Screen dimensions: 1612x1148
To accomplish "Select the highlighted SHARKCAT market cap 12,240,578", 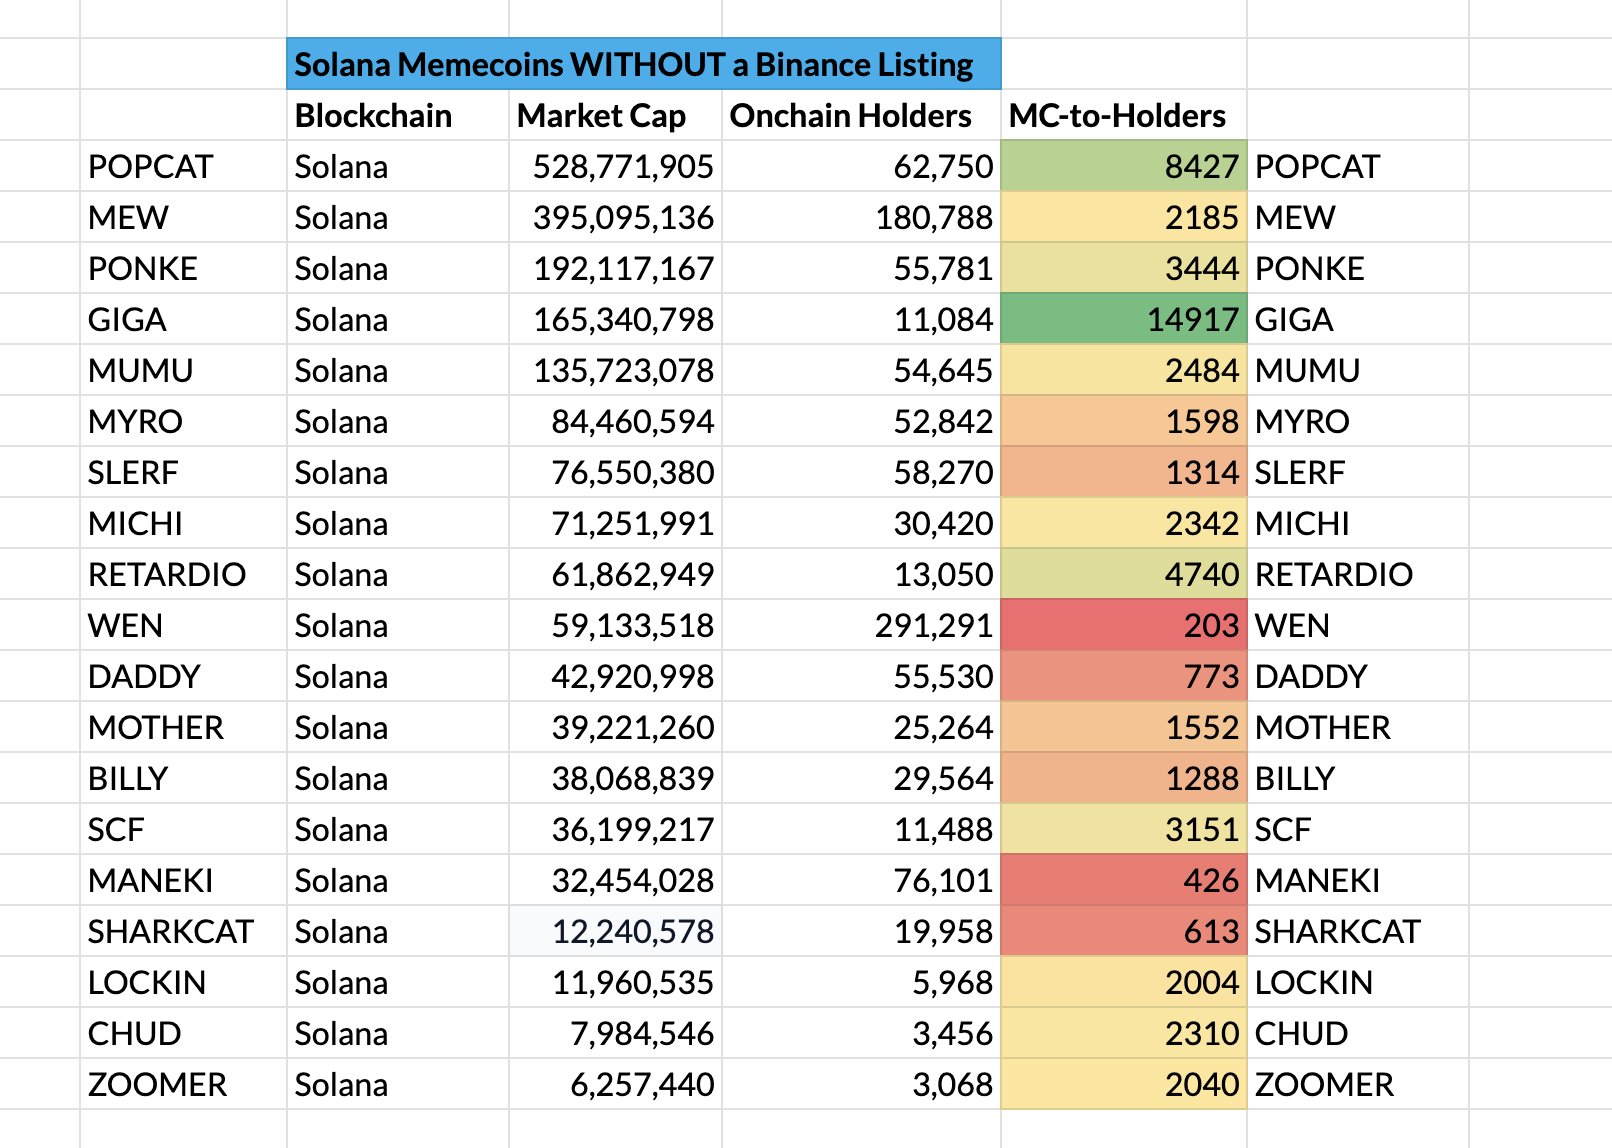I will click(615, 932).
